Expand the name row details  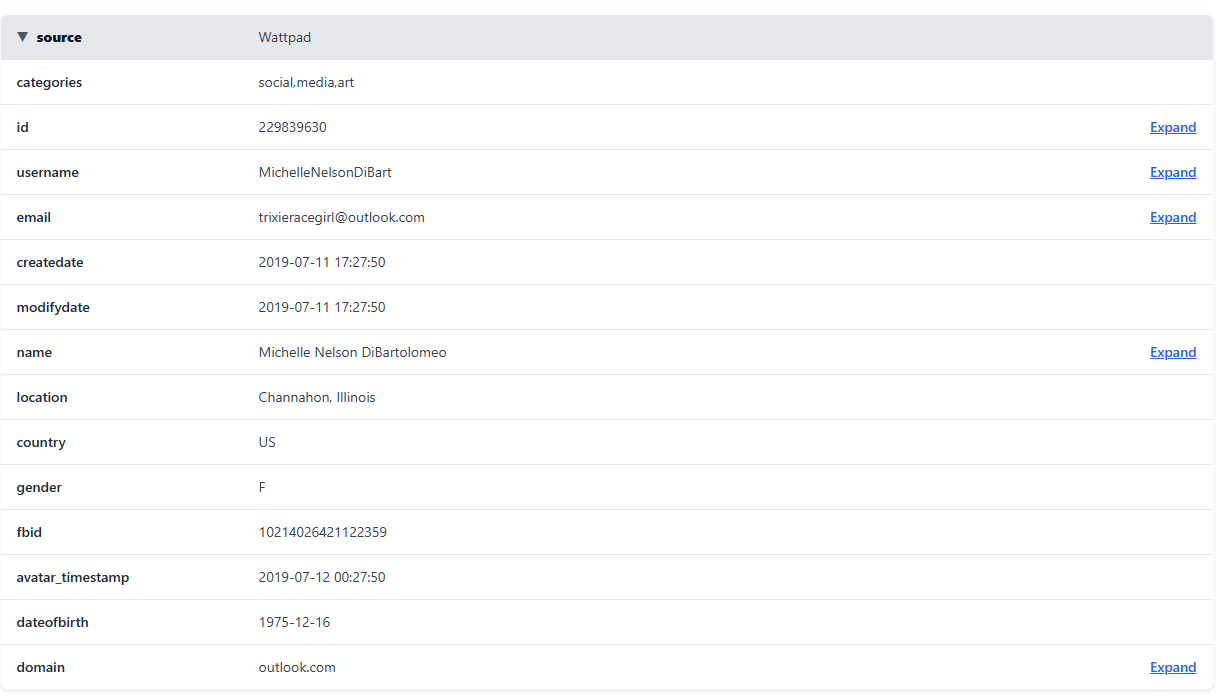click(x=1172, y=352)
